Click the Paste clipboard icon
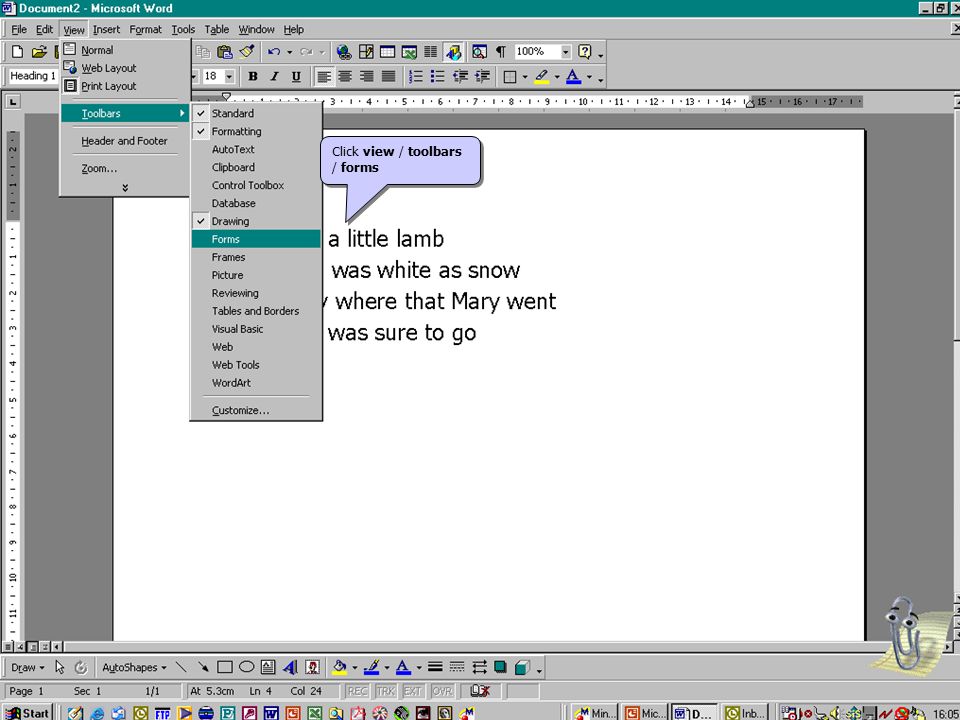This screenshot has width=960, height=720. [x=225, y=52]
